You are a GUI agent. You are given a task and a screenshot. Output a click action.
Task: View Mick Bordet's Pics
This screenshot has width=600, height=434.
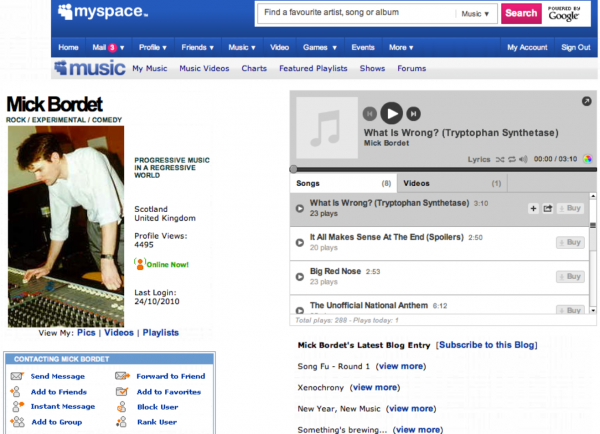click(x=86, y=333)
